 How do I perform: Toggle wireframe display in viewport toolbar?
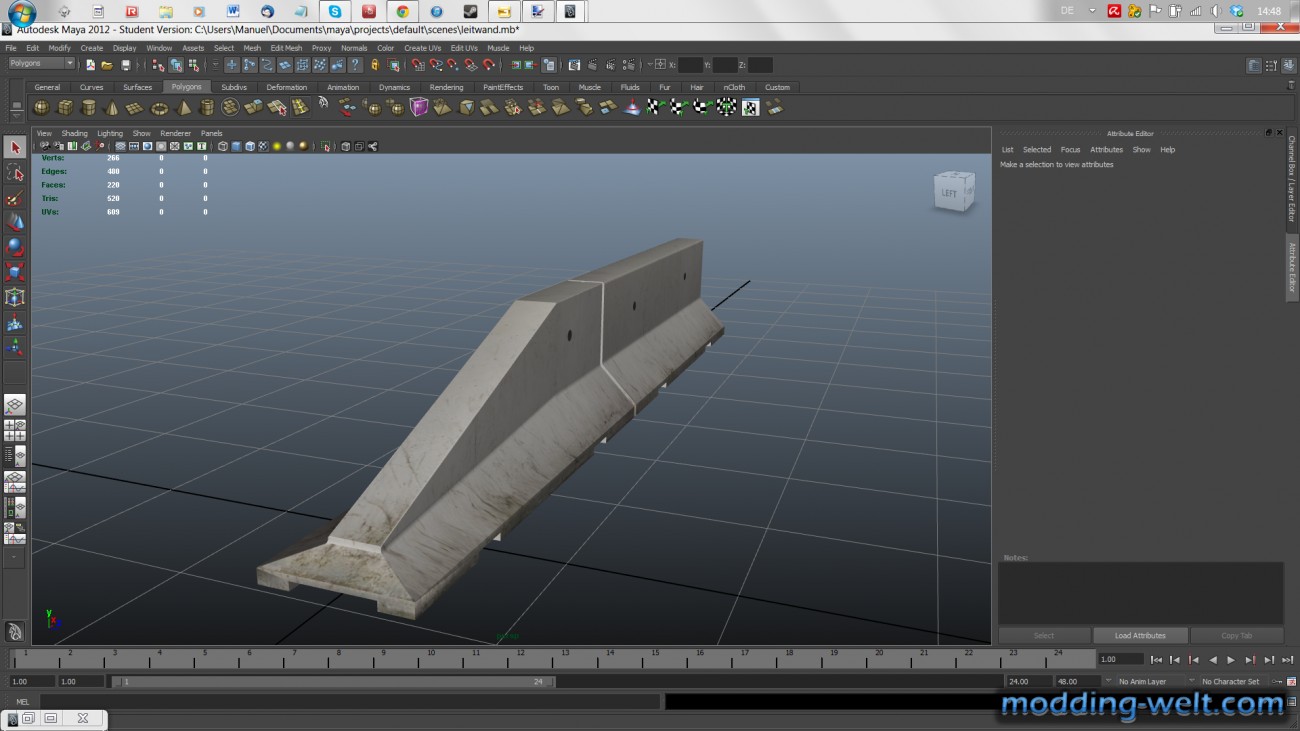(222, 146)
